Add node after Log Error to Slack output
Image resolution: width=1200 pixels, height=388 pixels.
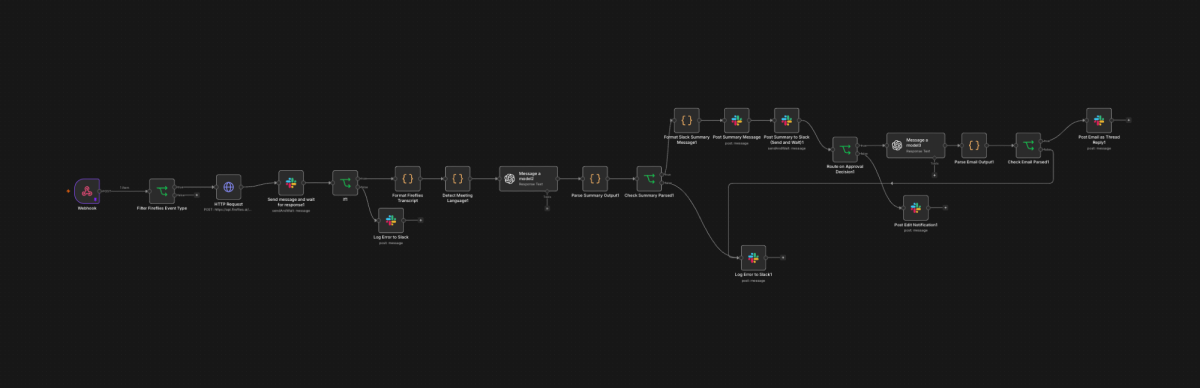(420, 221)
